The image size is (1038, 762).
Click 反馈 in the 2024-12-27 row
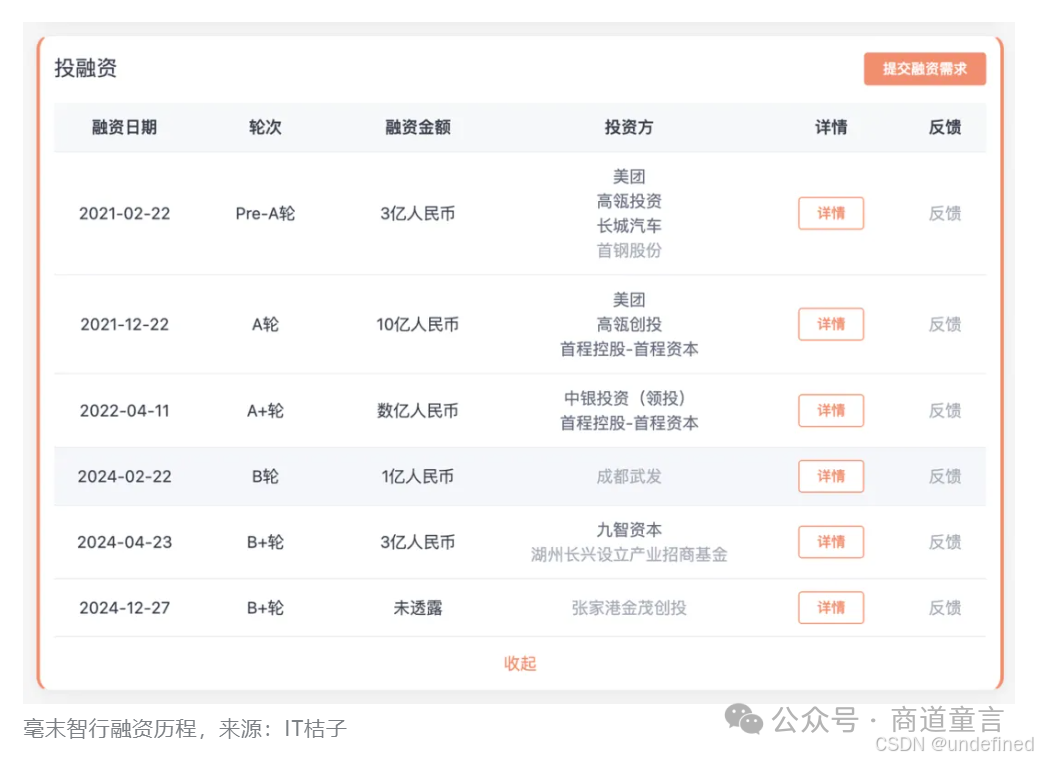point(945,607)
